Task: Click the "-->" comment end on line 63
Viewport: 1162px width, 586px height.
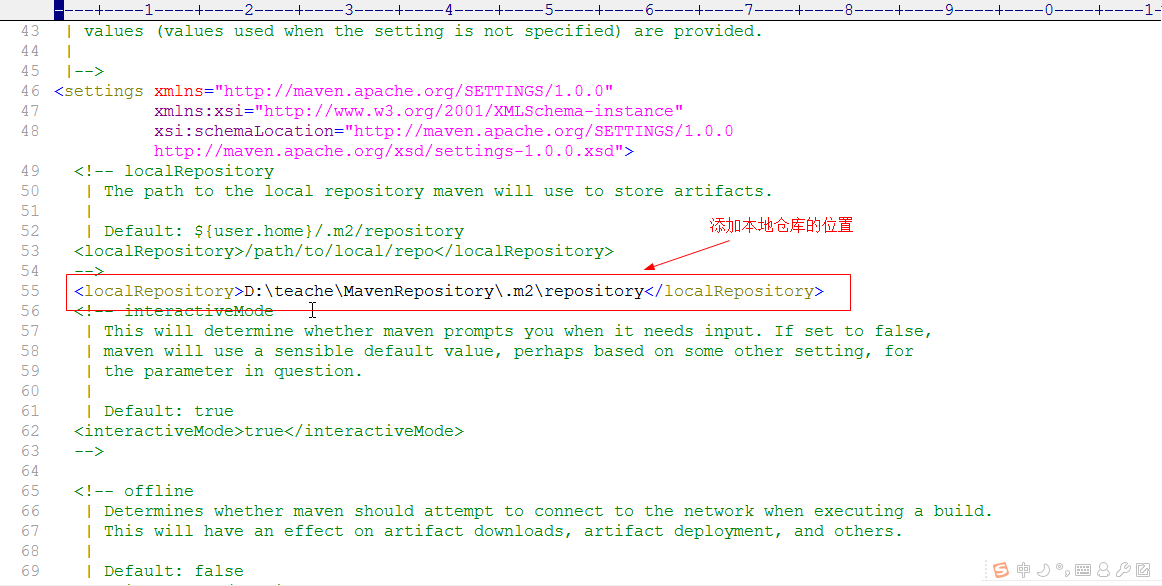Action: coord(89,451)
